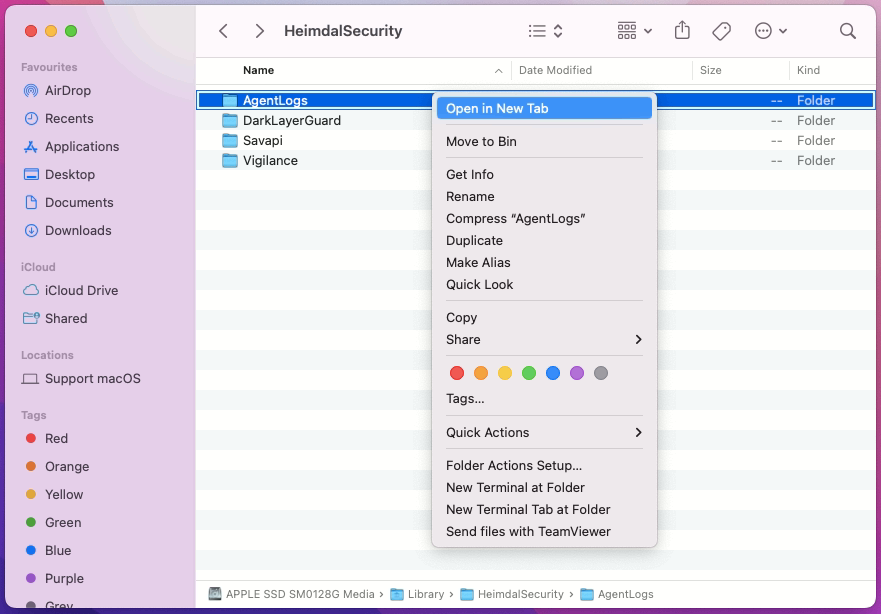Choose Open in New Tab
The height and width of the screenshot is (614, 881).
(x=544, y=108)
